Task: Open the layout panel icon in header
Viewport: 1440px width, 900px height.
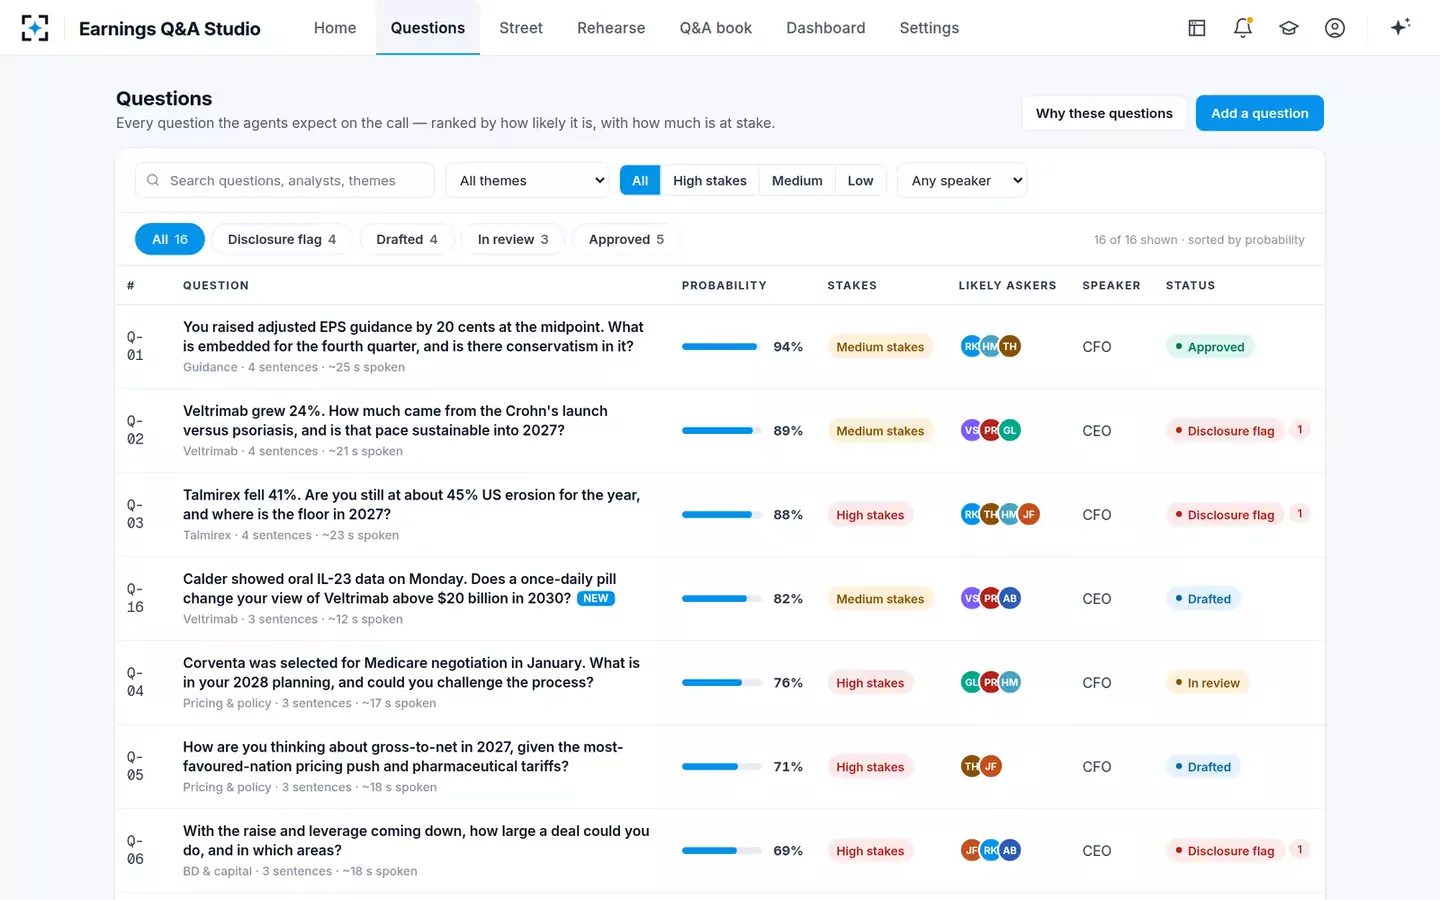Action: click(x=1197, y=28)
